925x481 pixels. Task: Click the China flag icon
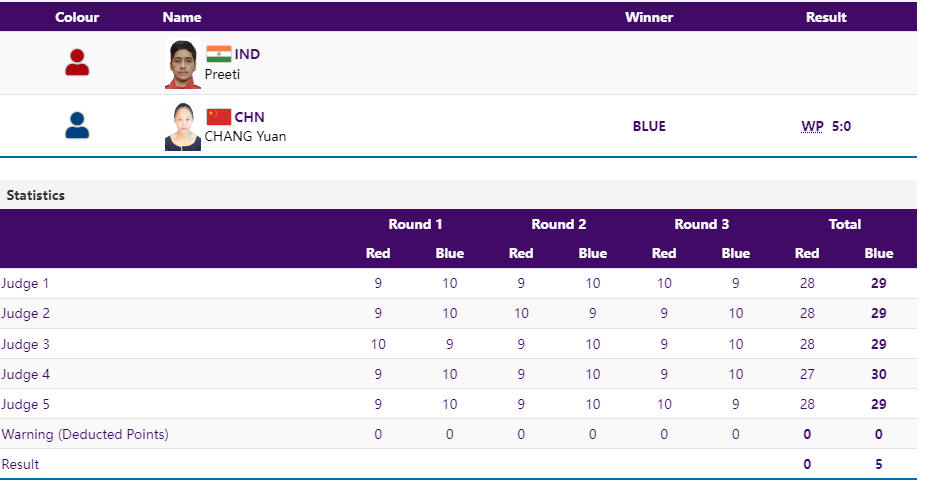point(218,117)
